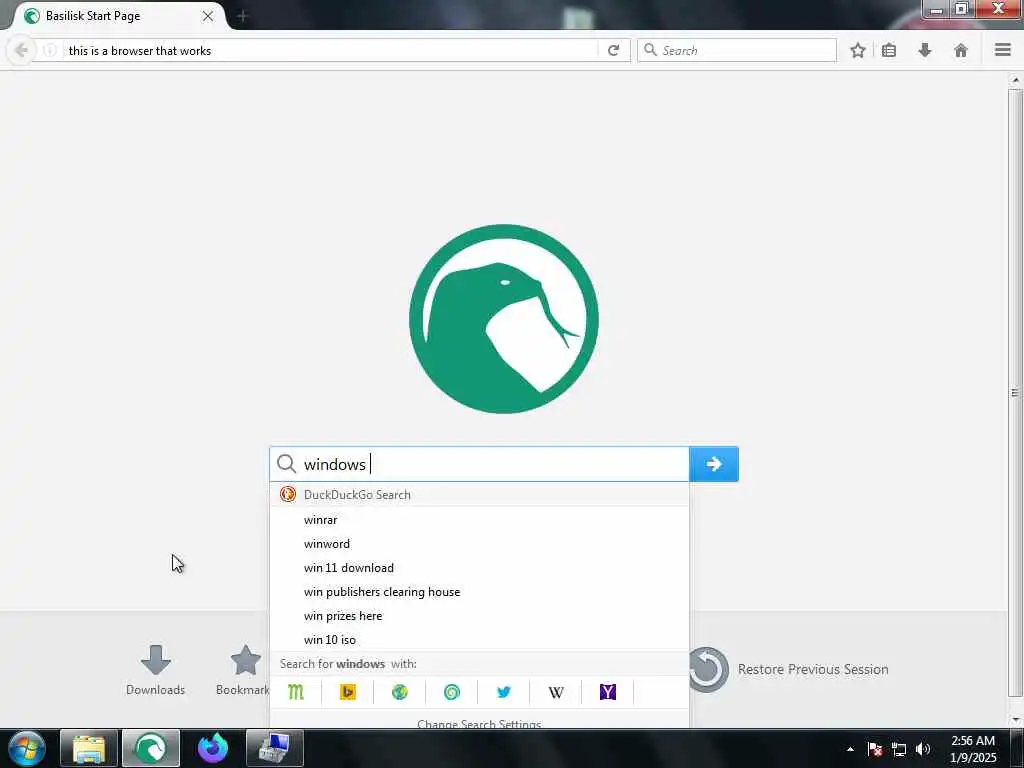Click the Basilisk logo in page center
The height and width of the screenshot is (768, 1024).
point(504,319)
